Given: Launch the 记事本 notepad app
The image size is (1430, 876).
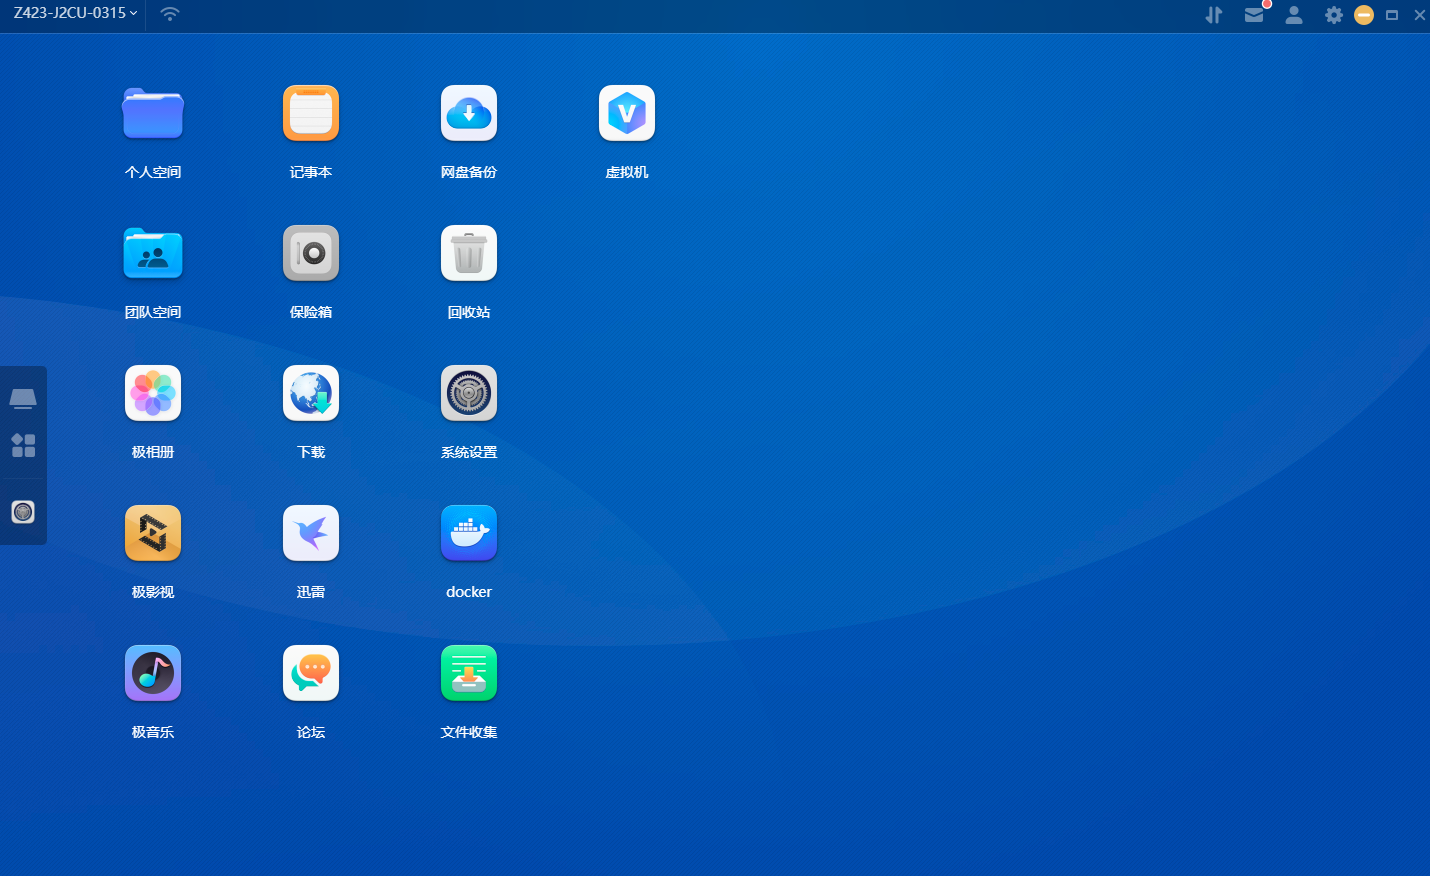Looking at the screenshot, I should [311, 113].
